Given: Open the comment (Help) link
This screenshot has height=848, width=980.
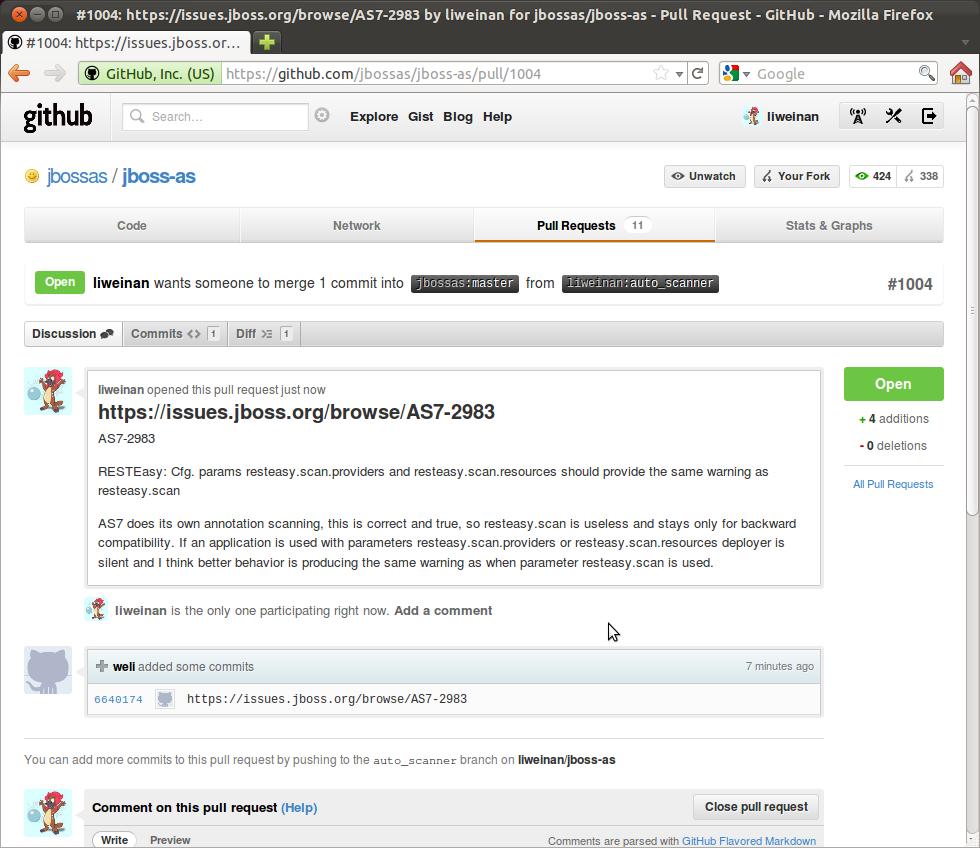Looking at the screenshot, I should coord(299,807).
